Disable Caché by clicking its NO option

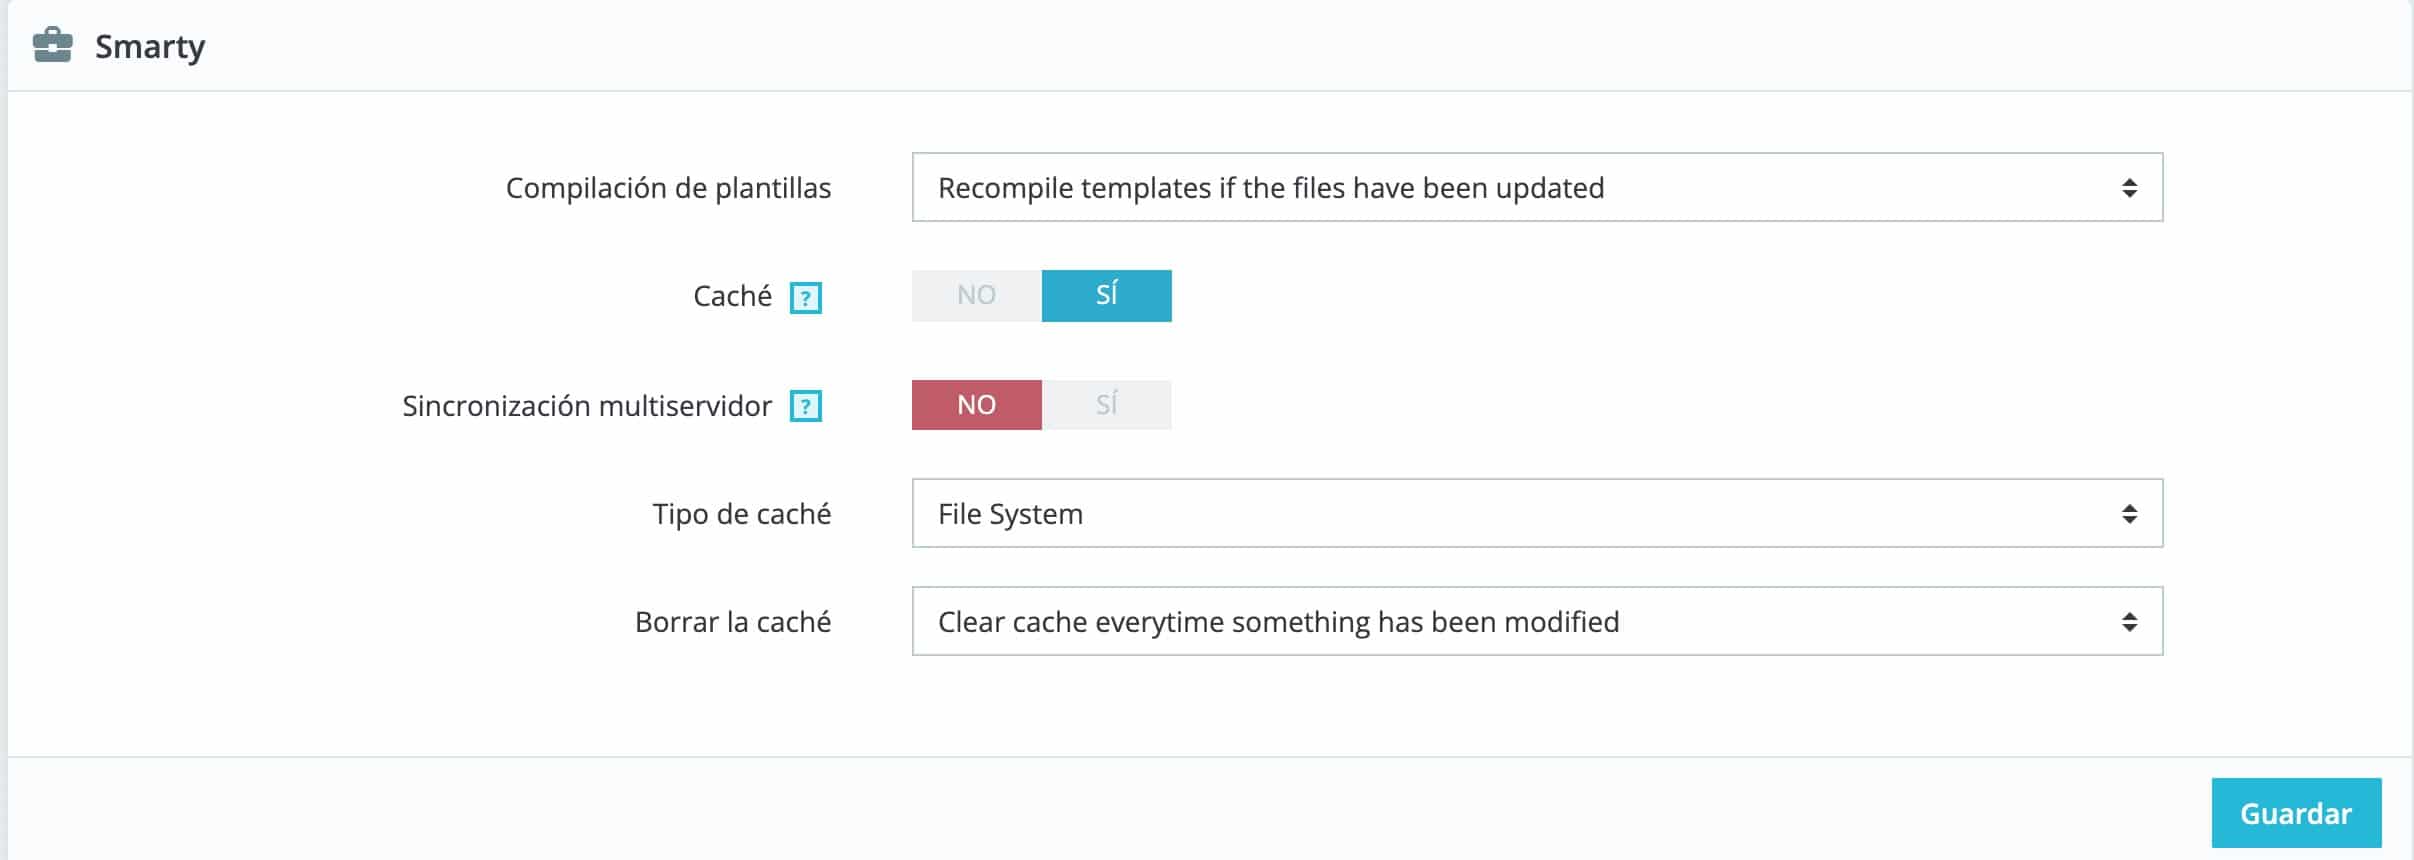[976, 295]
